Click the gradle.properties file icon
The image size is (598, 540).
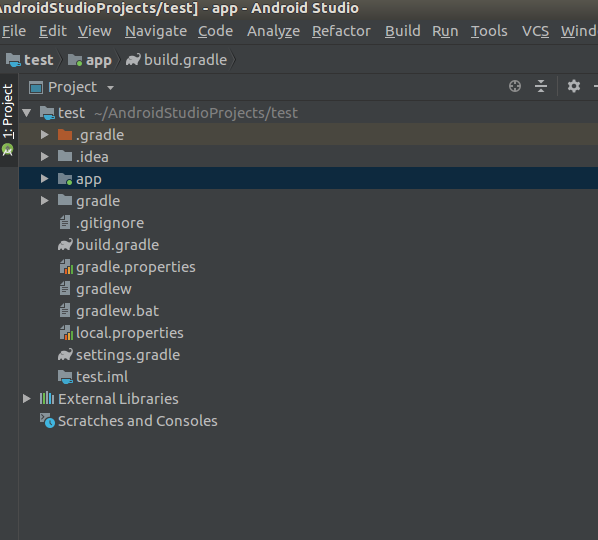coord(66,267)
